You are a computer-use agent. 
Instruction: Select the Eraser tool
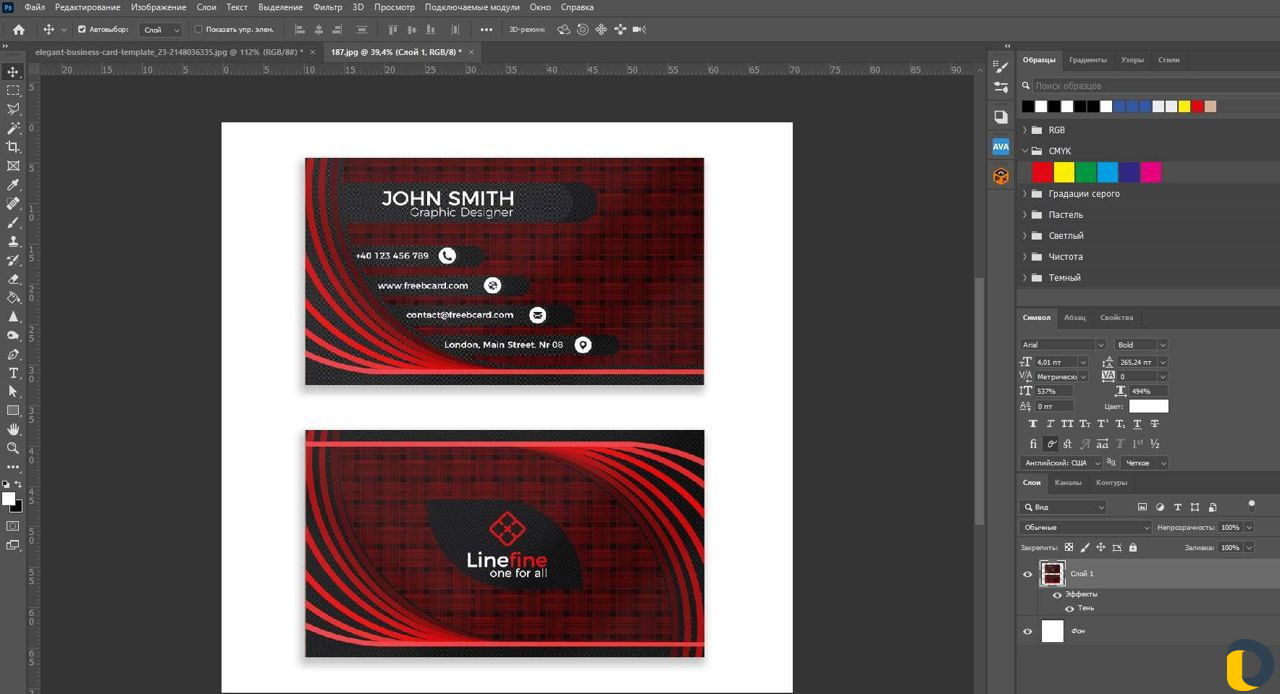[13, 279]
